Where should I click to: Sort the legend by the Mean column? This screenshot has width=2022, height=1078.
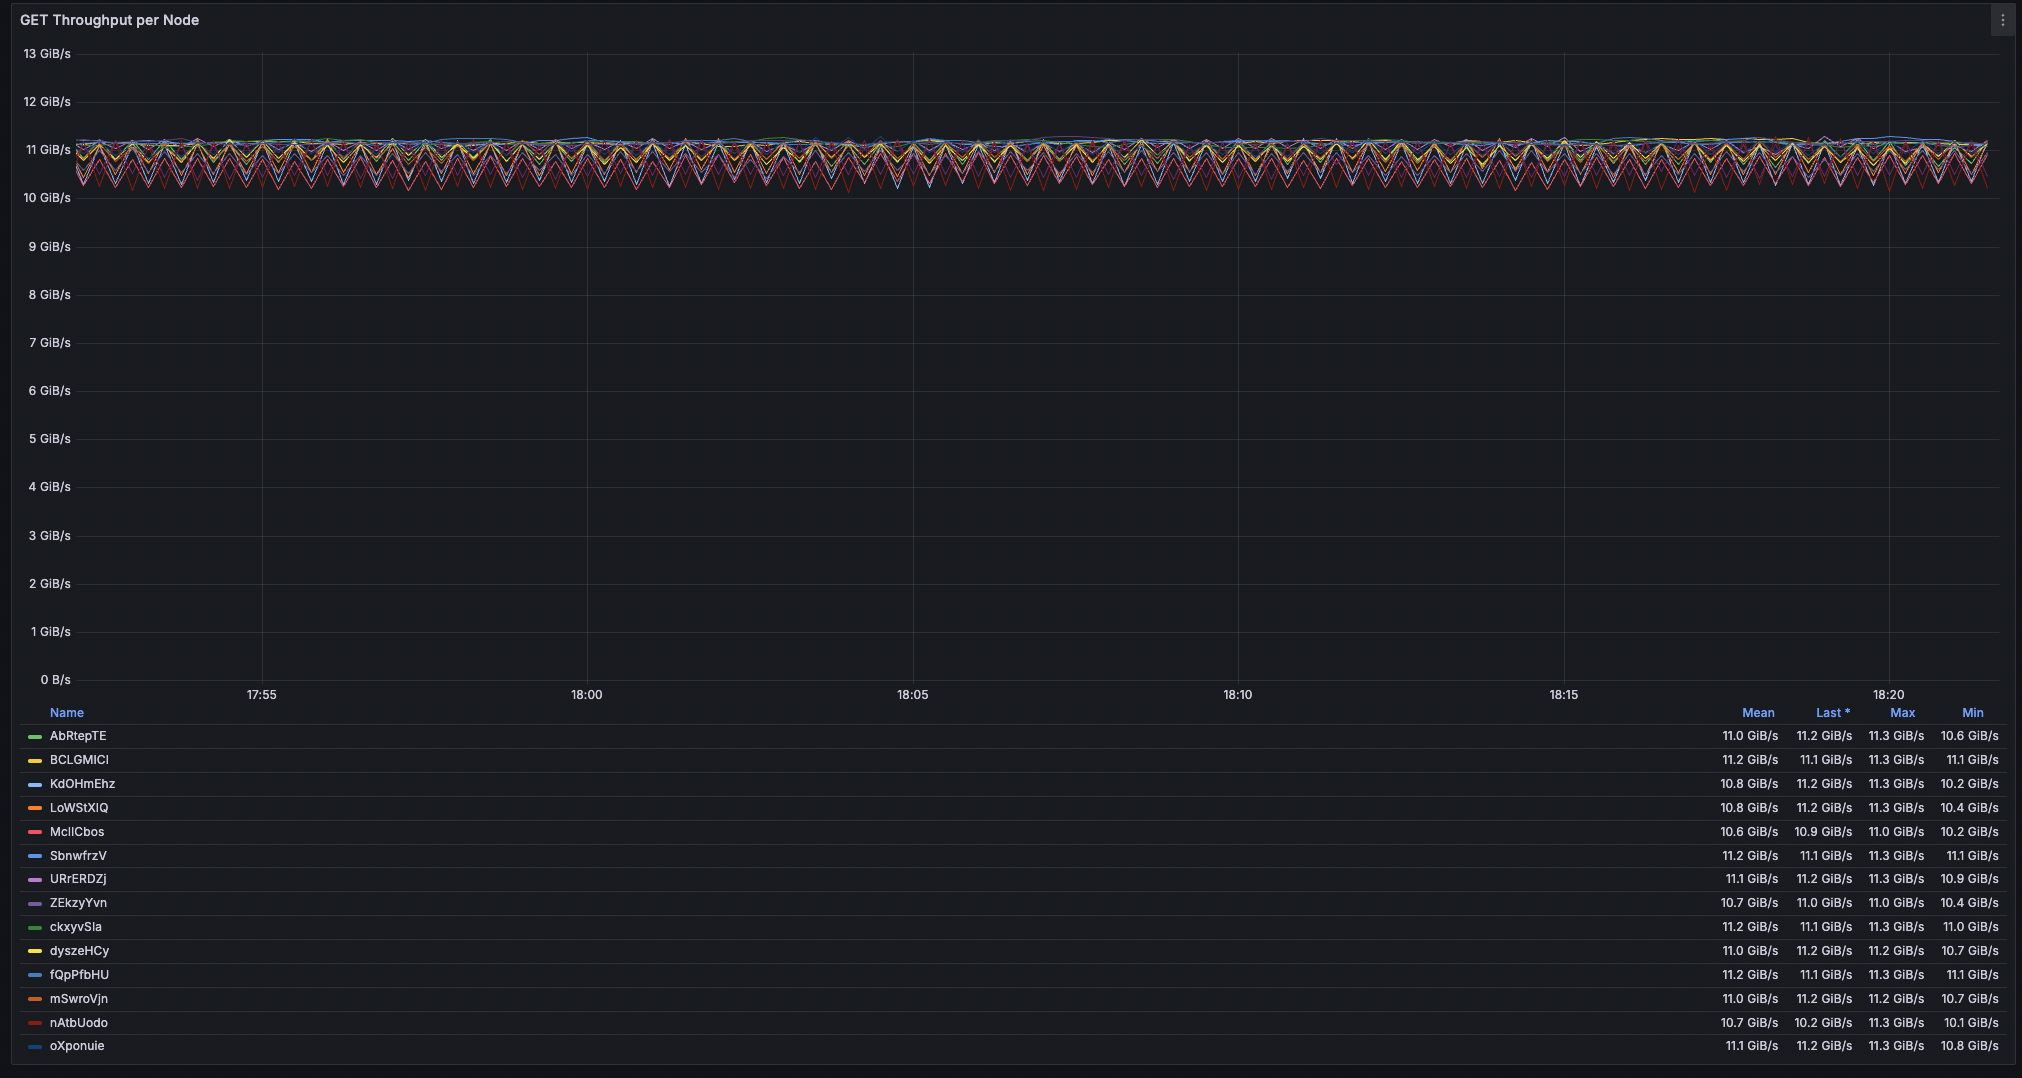coord(1759,712)
